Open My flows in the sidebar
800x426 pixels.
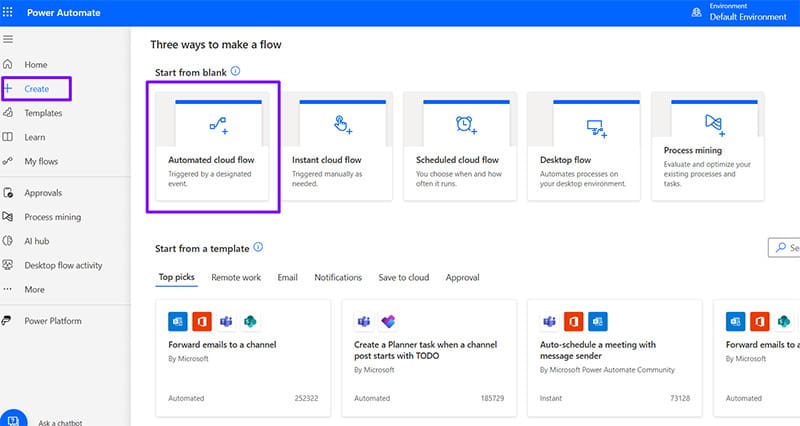point(42,161)
